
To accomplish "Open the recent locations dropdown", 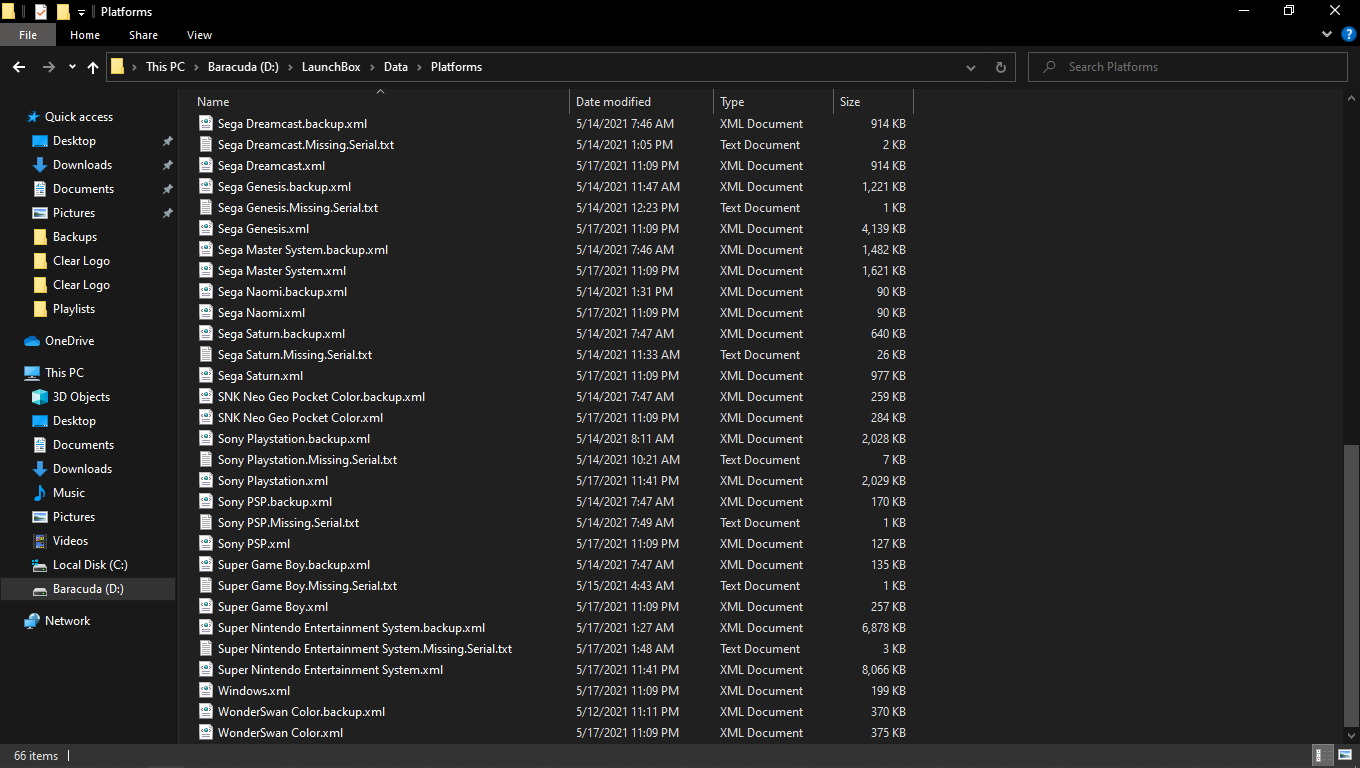I will click(72, 67).
